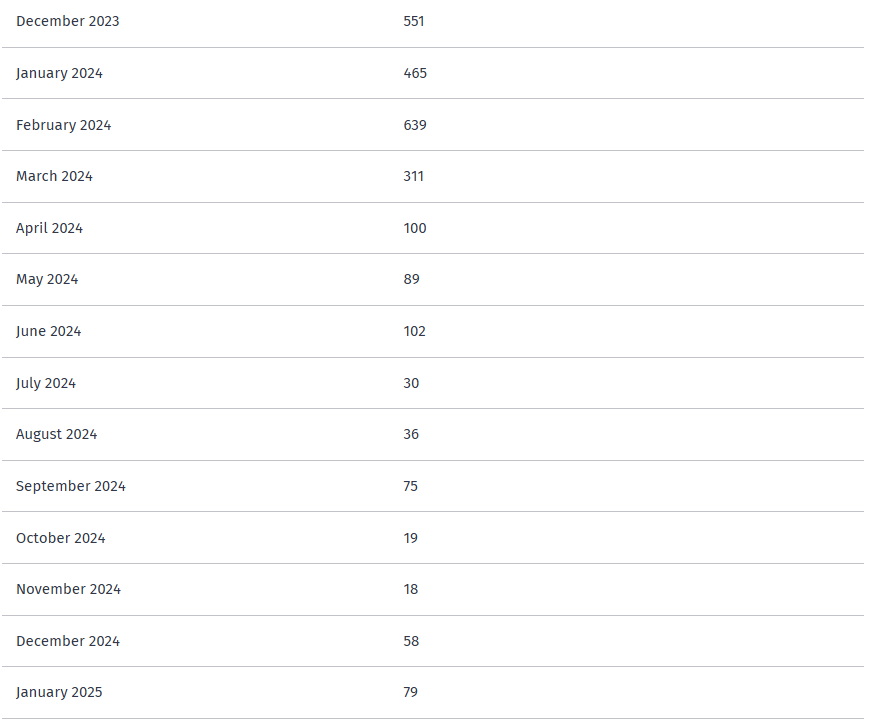Image resolution: width=874 pixels, height=724 pixels.
Task: Click the January 2025 month cell
Action: [x=59, y=692]
